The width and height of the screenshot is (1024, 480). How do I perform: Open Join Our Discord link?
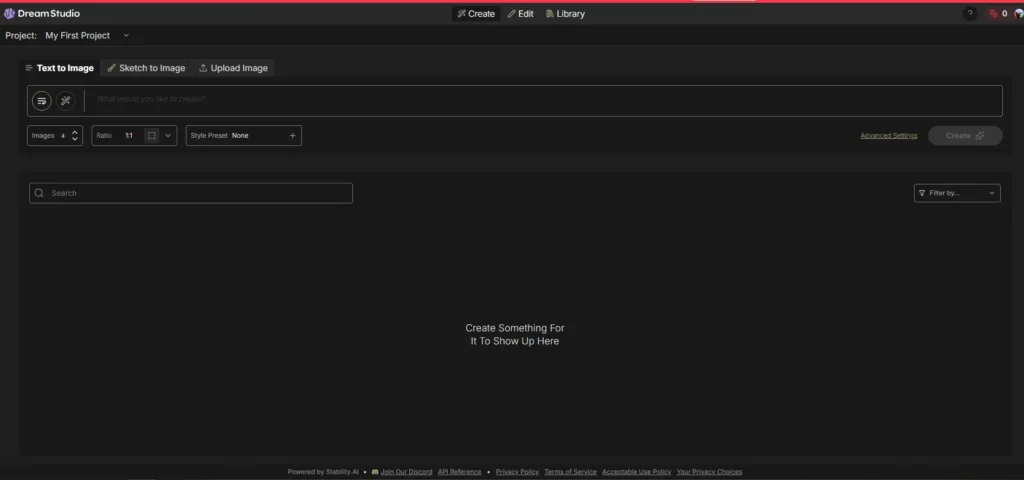point(406,472)
